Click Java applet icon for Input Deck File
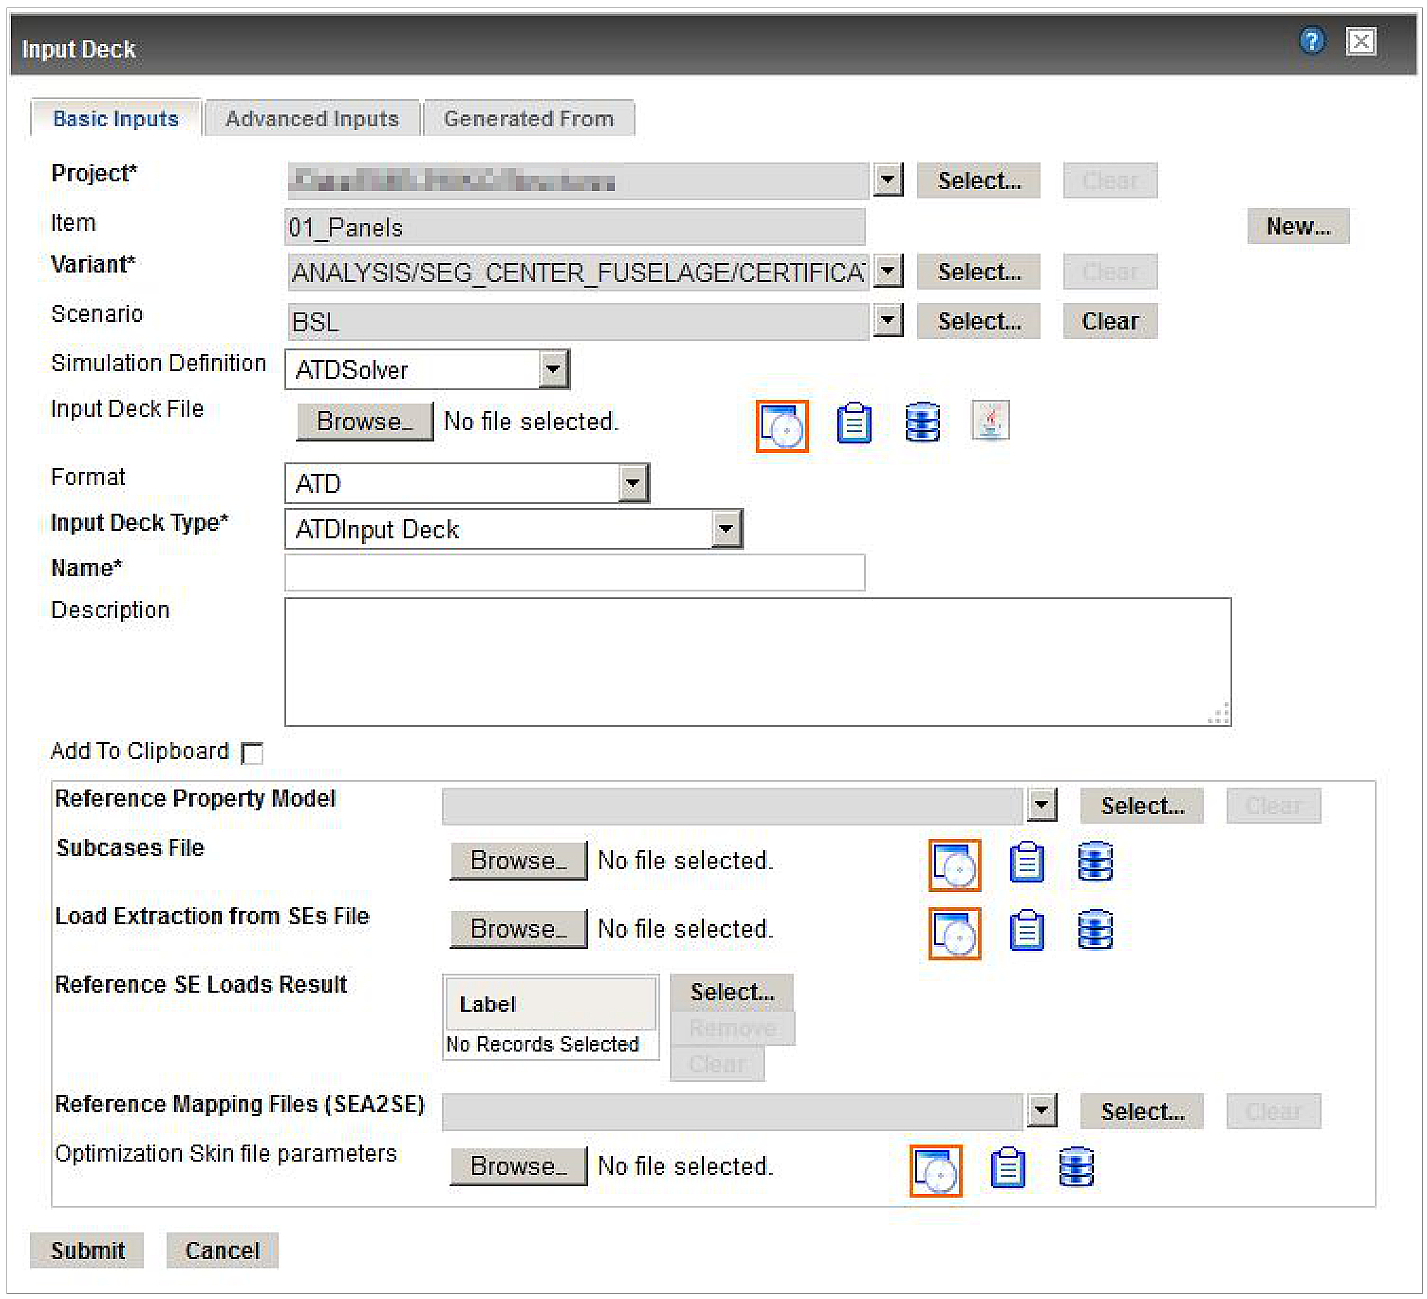The height and width of the screenshot is (1299, 1427). pos(990,421)
